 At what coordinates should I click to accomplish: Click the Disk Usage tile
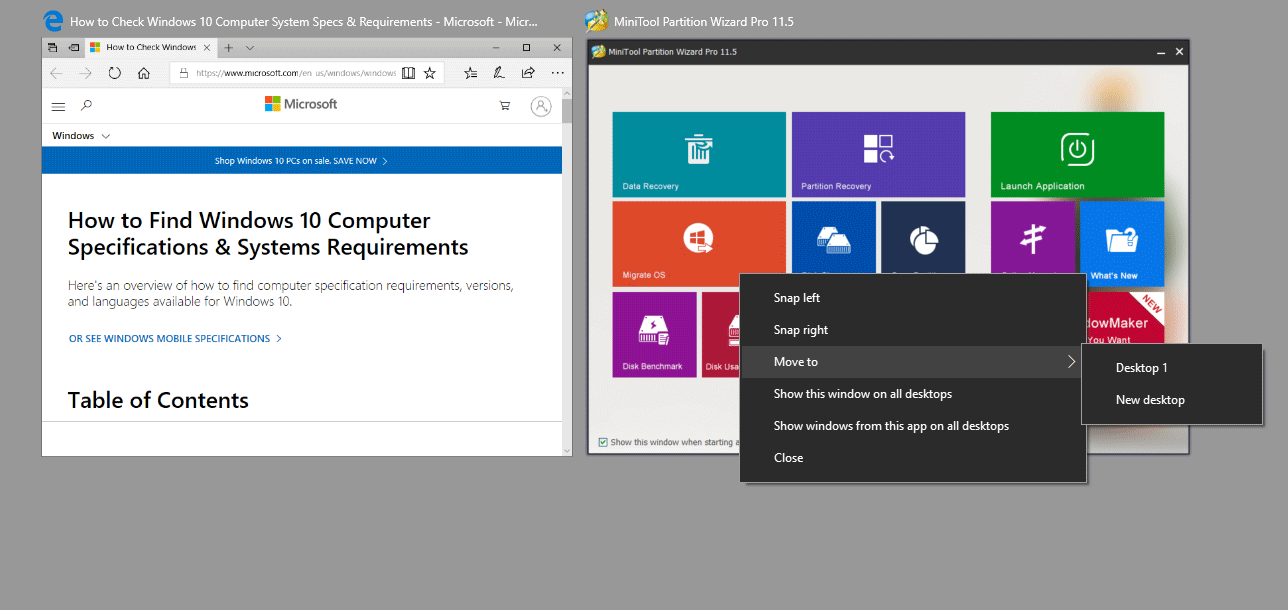[720, 334]
